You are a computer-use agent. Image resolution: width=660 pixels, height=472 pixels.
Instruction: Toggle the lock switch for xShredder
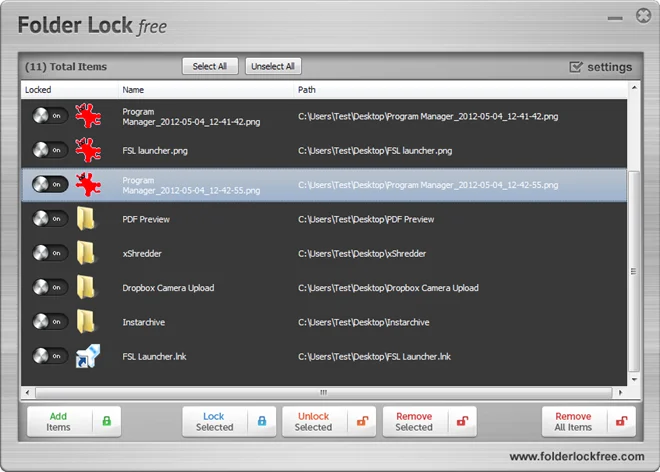pos(50,253)
